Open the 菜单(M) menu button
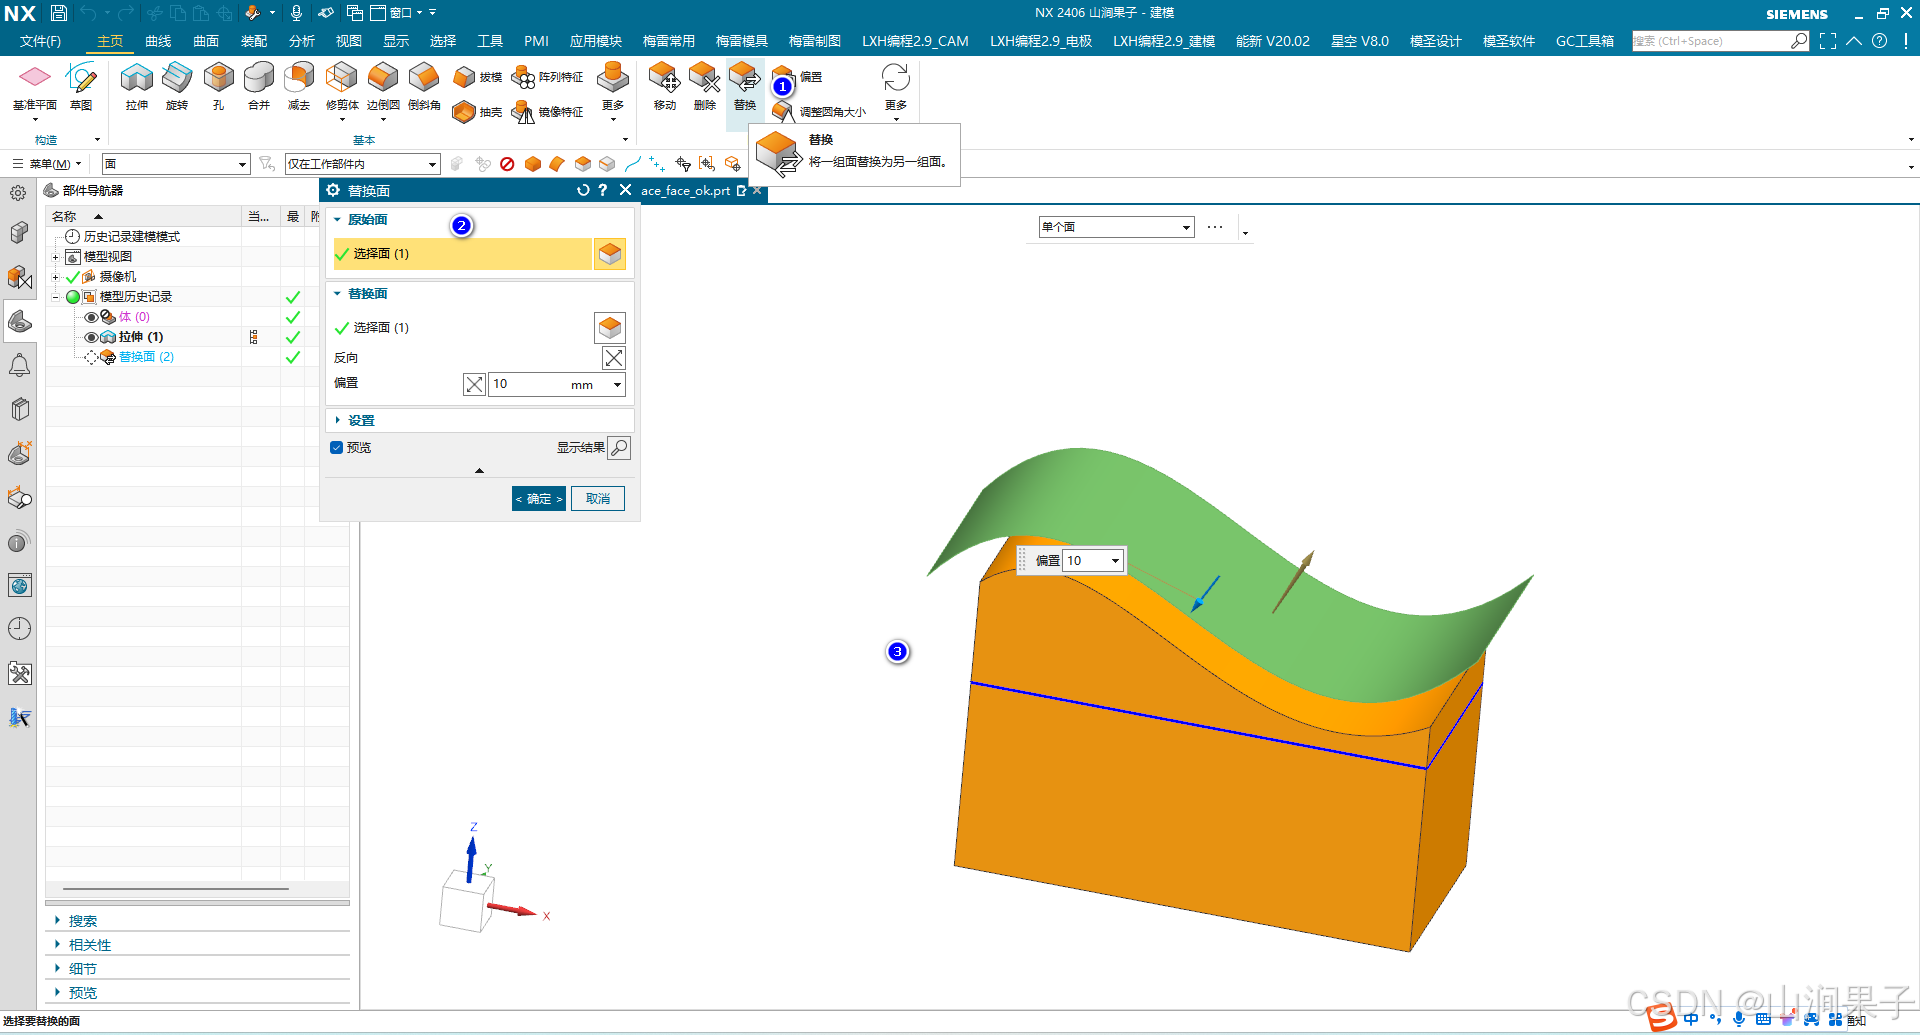Image resolution: width=1920 pixels, height=1035 pixels. (47, 164)
